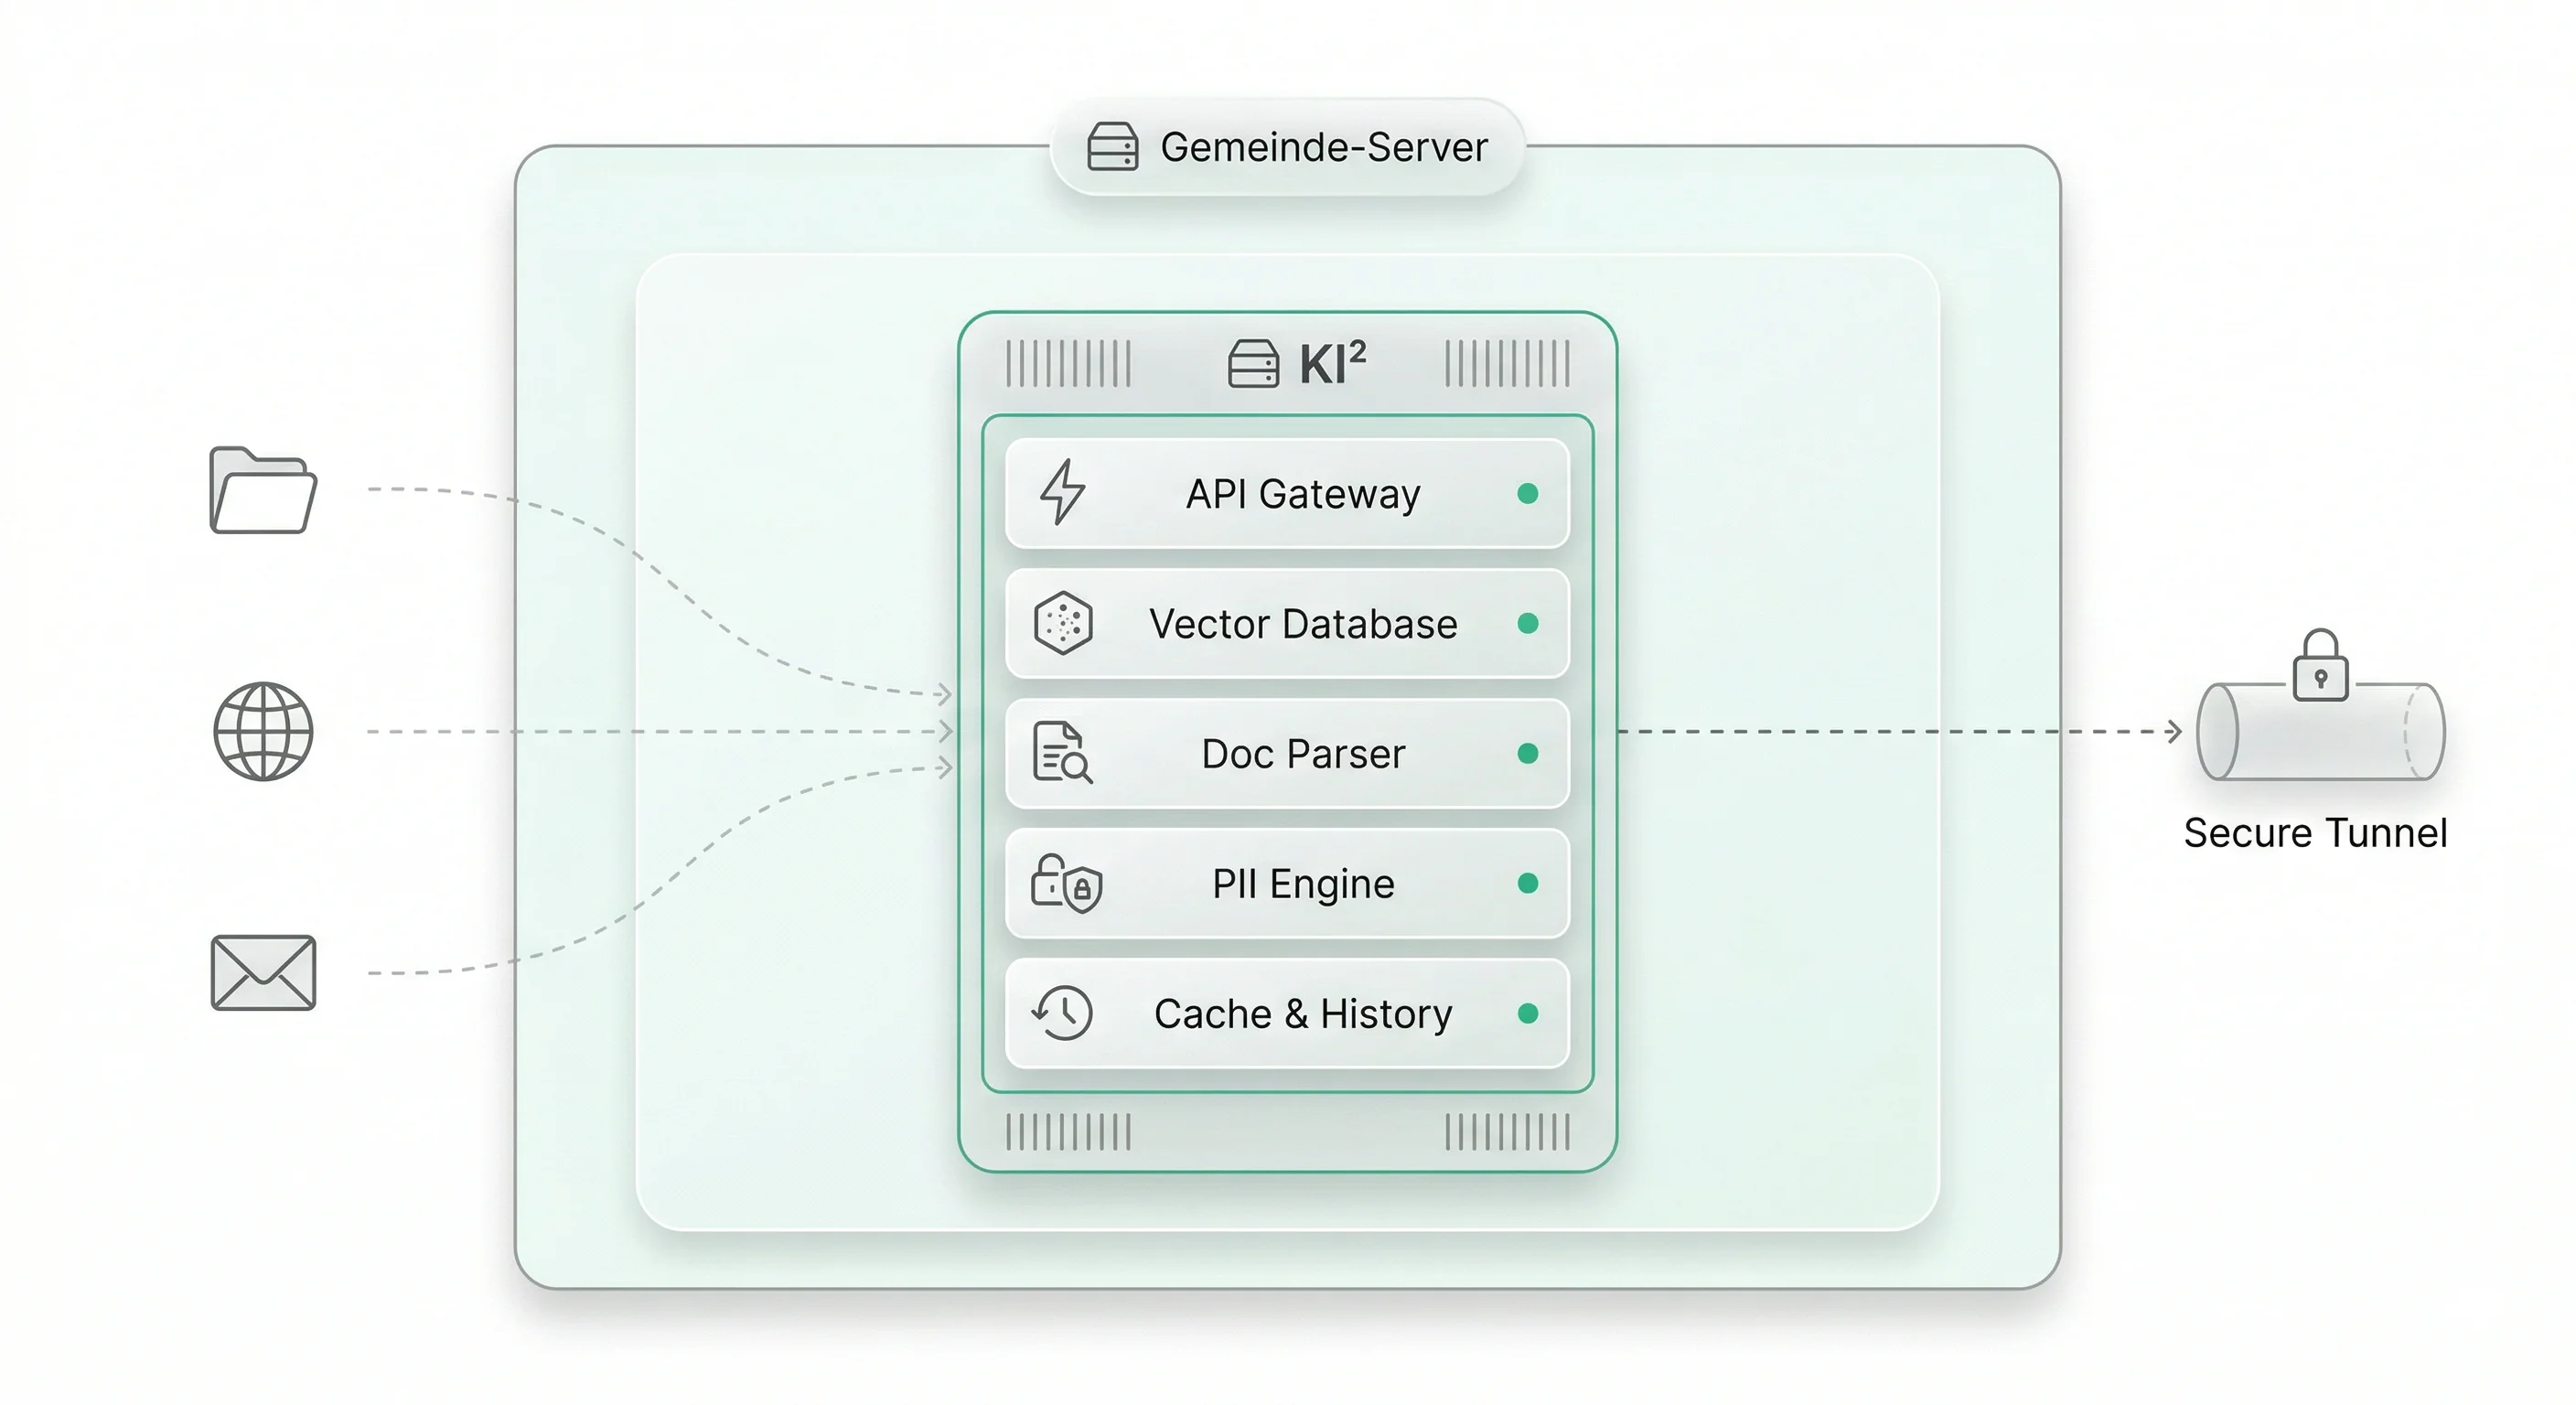Image resolution: width=2576 pixels, height=1405 pixels.
Task: Click the KI² header title
Action: 1332,363
